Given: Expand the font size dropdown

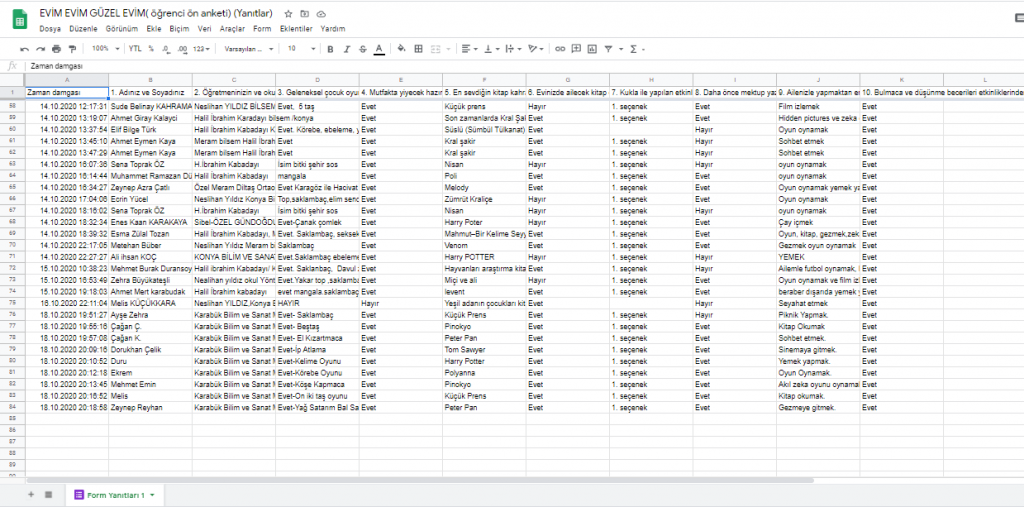Looking at the screenshot, I should point(299,48).
